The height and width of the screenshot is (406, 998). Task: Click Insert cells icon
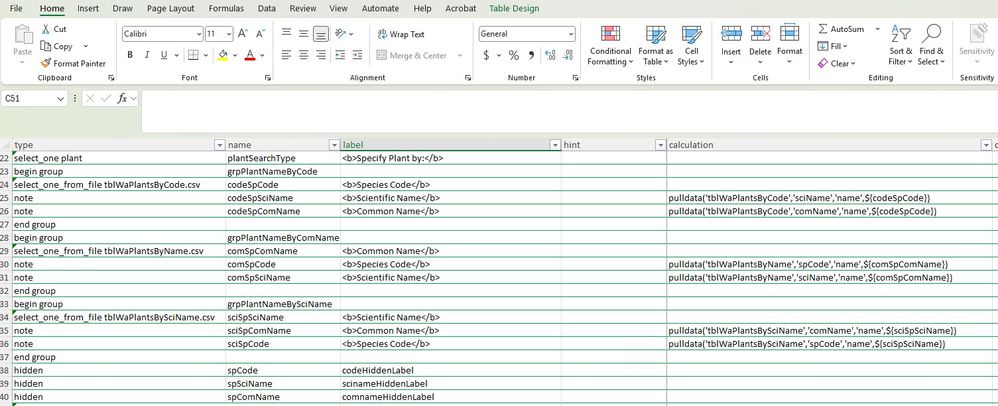click(731, 33)
